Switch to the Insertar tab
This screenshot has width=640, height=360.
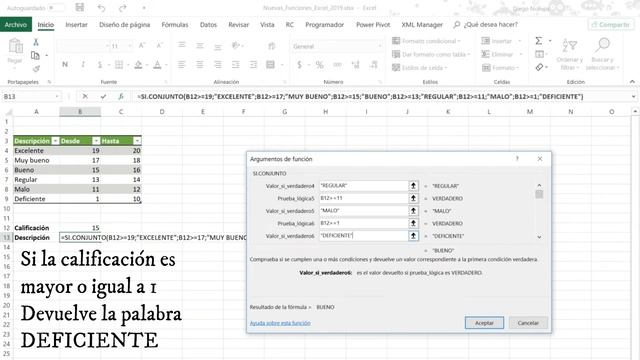coord(76,25)
